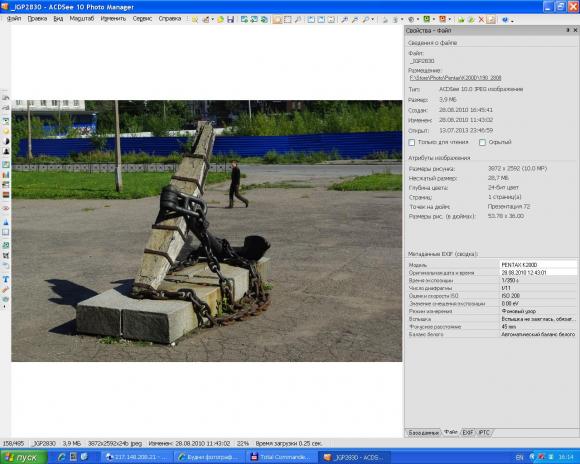Click the пуск Start button

tap(24, 457)
